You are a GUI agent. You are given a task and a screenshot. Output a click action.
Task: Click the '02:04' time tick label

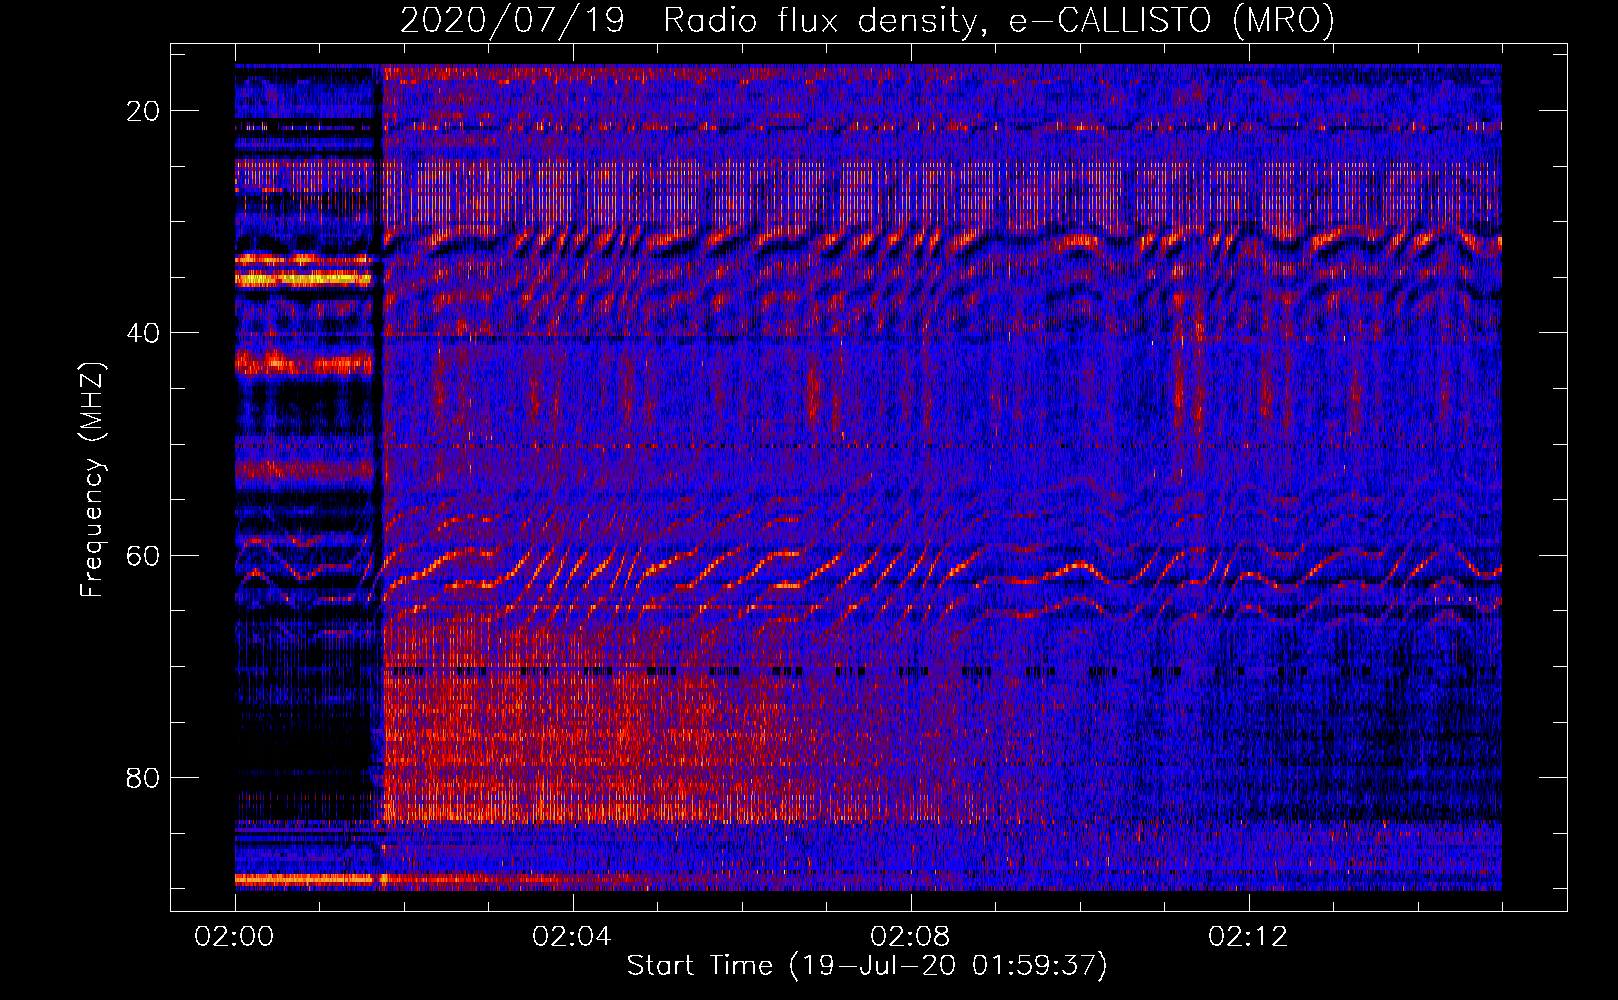(x=572, y=937)
